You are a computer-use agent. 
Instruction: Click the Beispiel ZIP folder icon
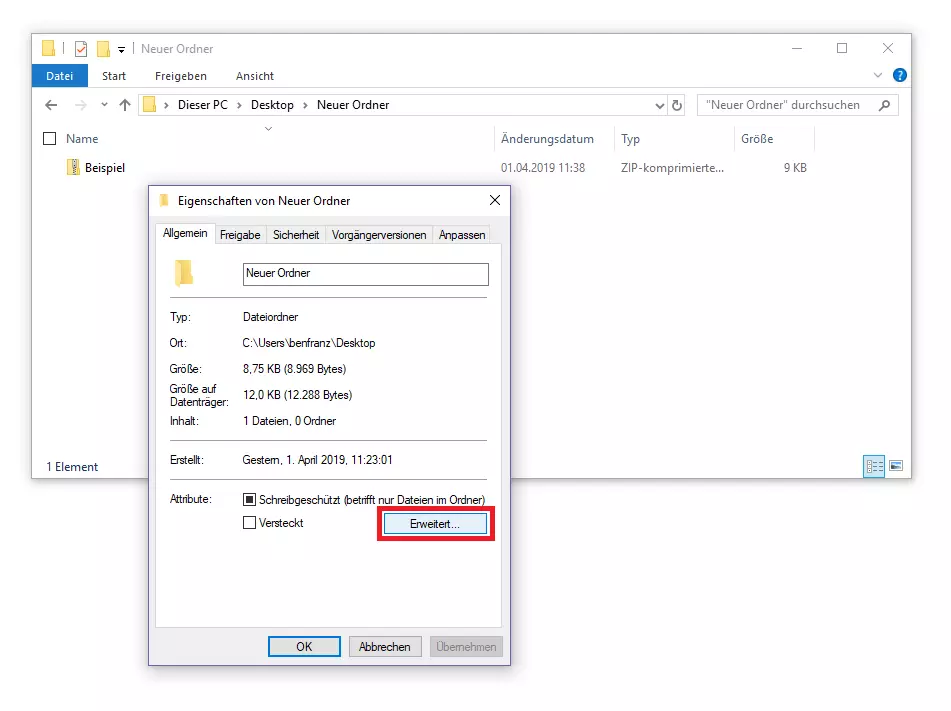pos(73,167)
